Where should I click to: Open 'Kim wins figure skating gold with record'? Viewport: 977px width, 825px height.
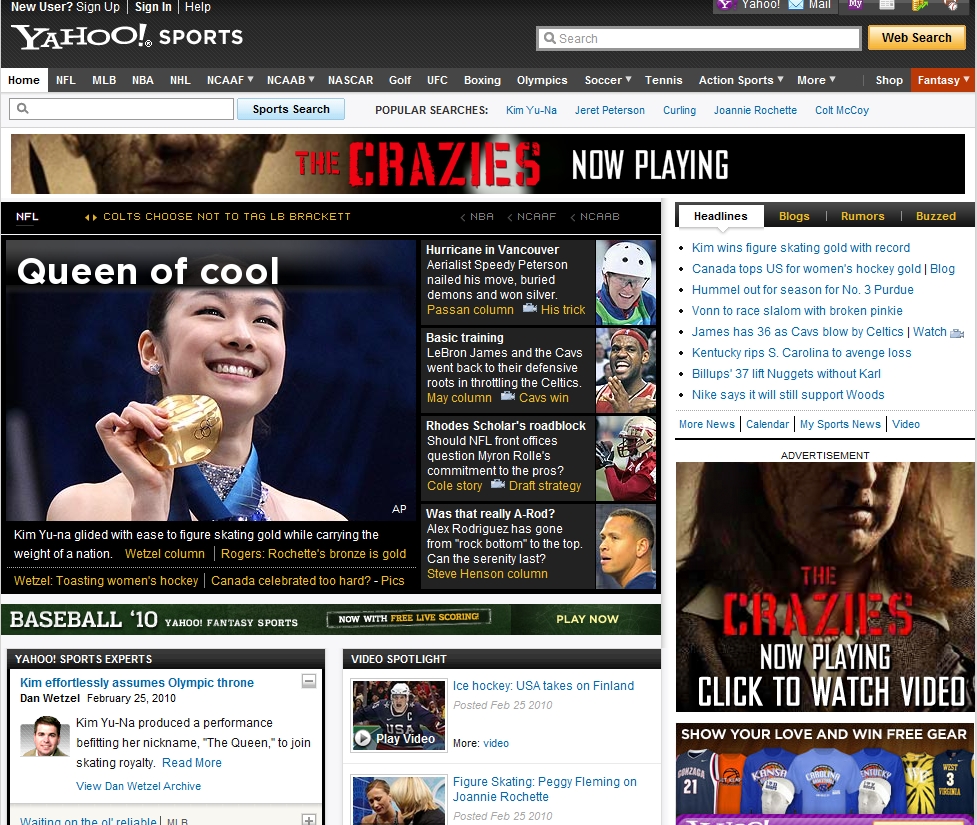(x=801, y=248)
